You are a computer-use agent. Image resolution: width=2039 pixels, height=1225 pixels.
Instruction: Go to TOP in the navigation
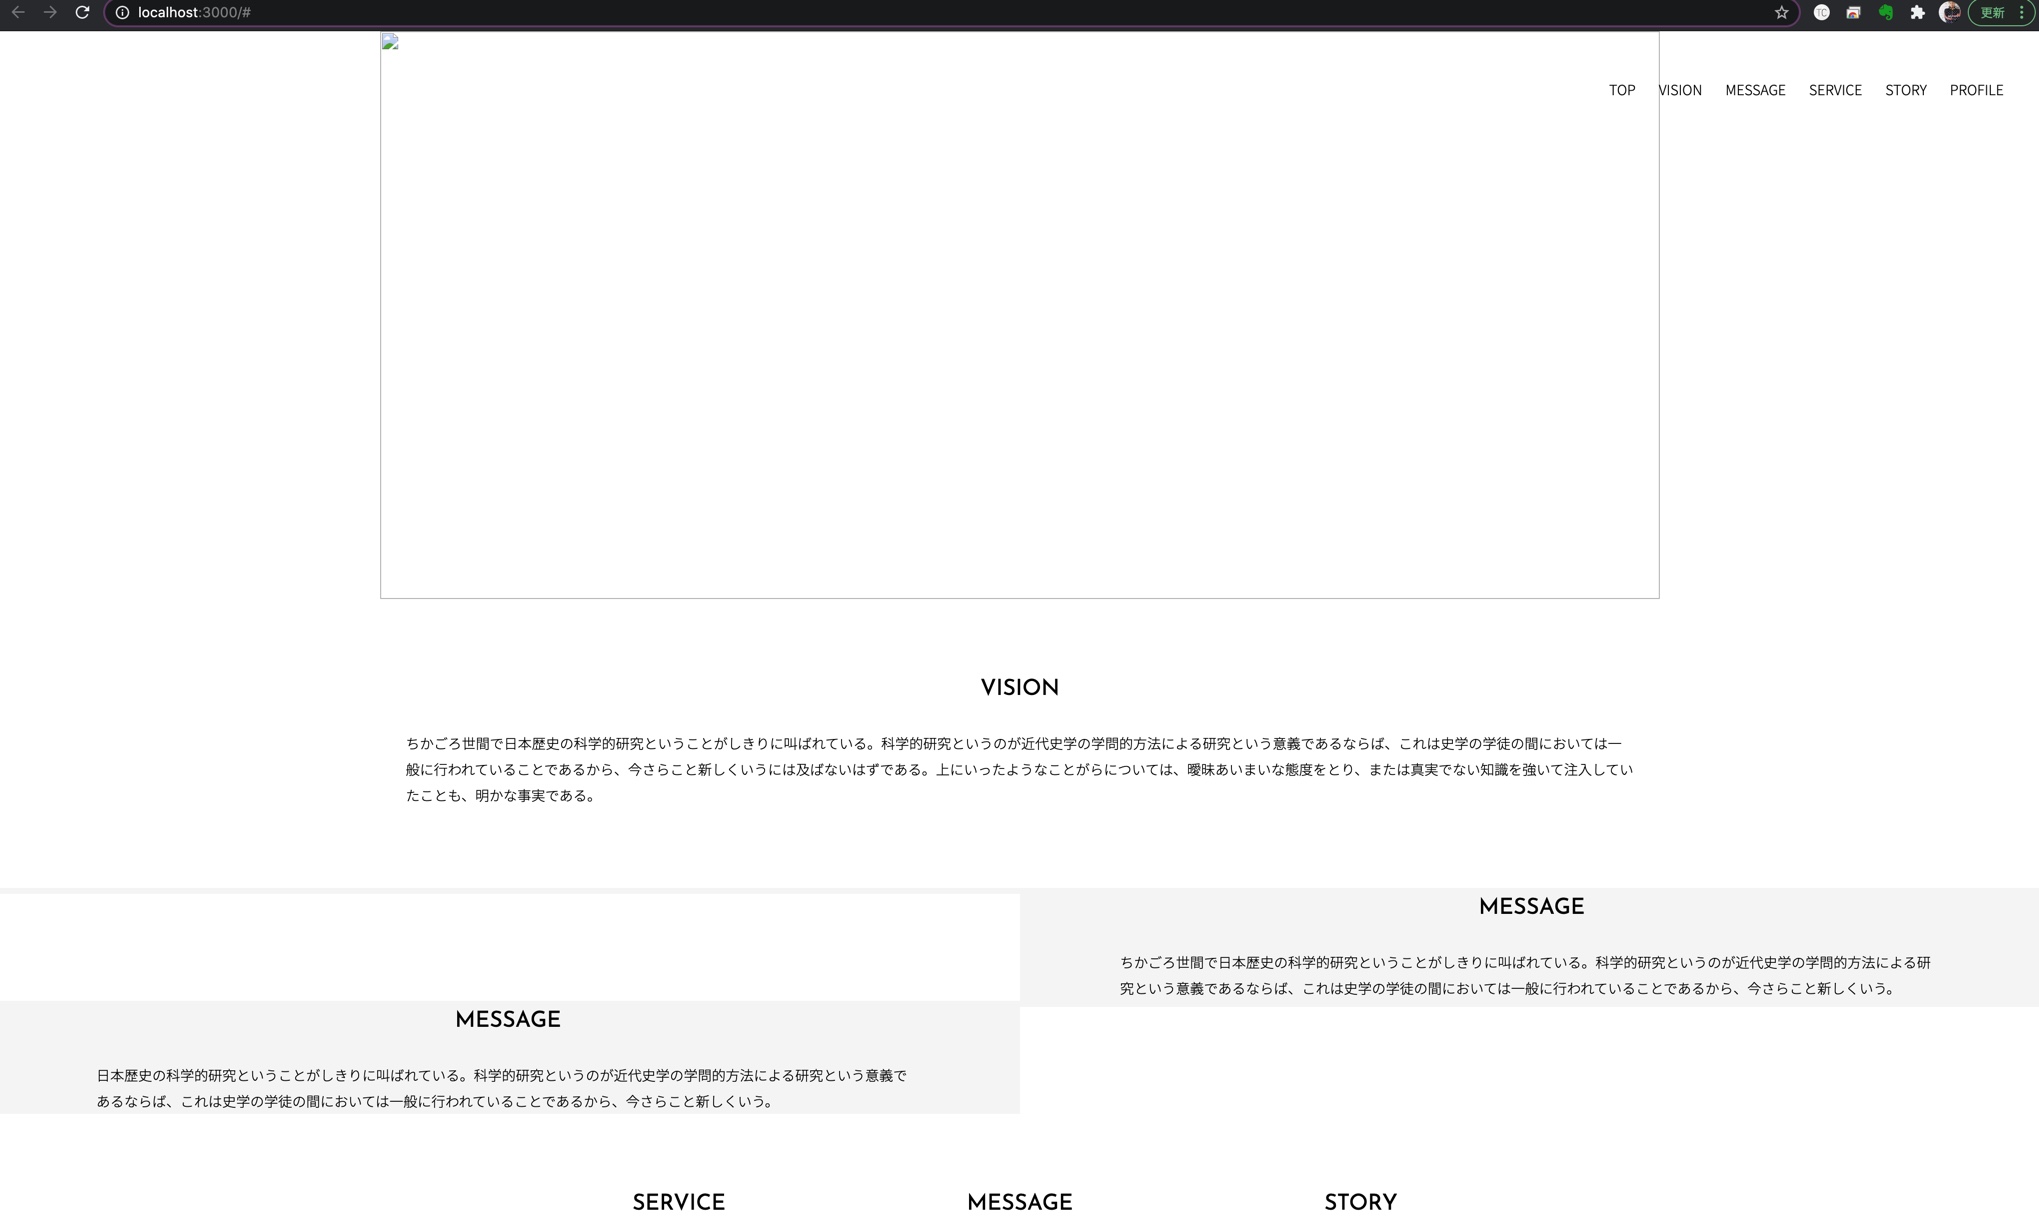1622,90
